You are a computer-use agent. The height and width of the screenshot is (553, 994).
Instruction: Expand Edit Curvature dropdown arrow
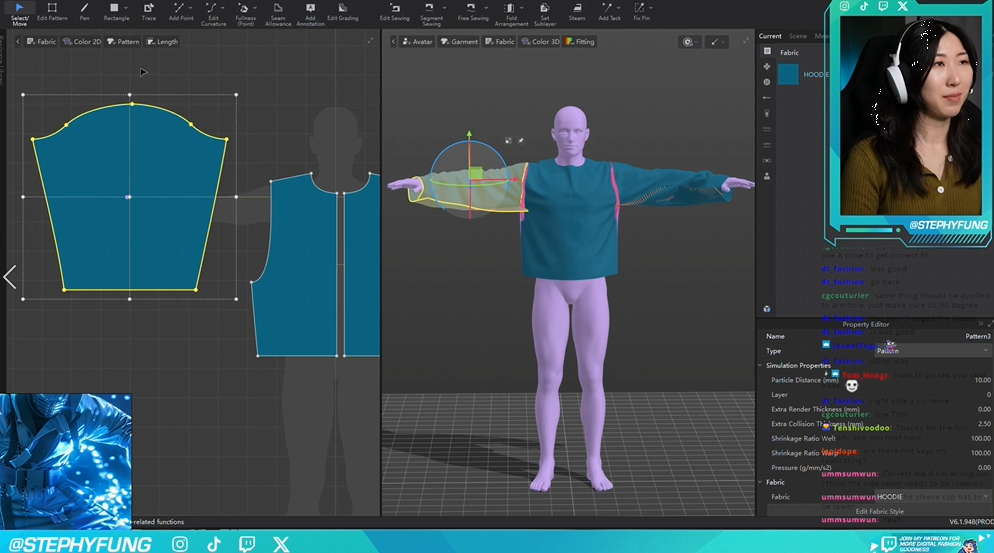(222, 8)
